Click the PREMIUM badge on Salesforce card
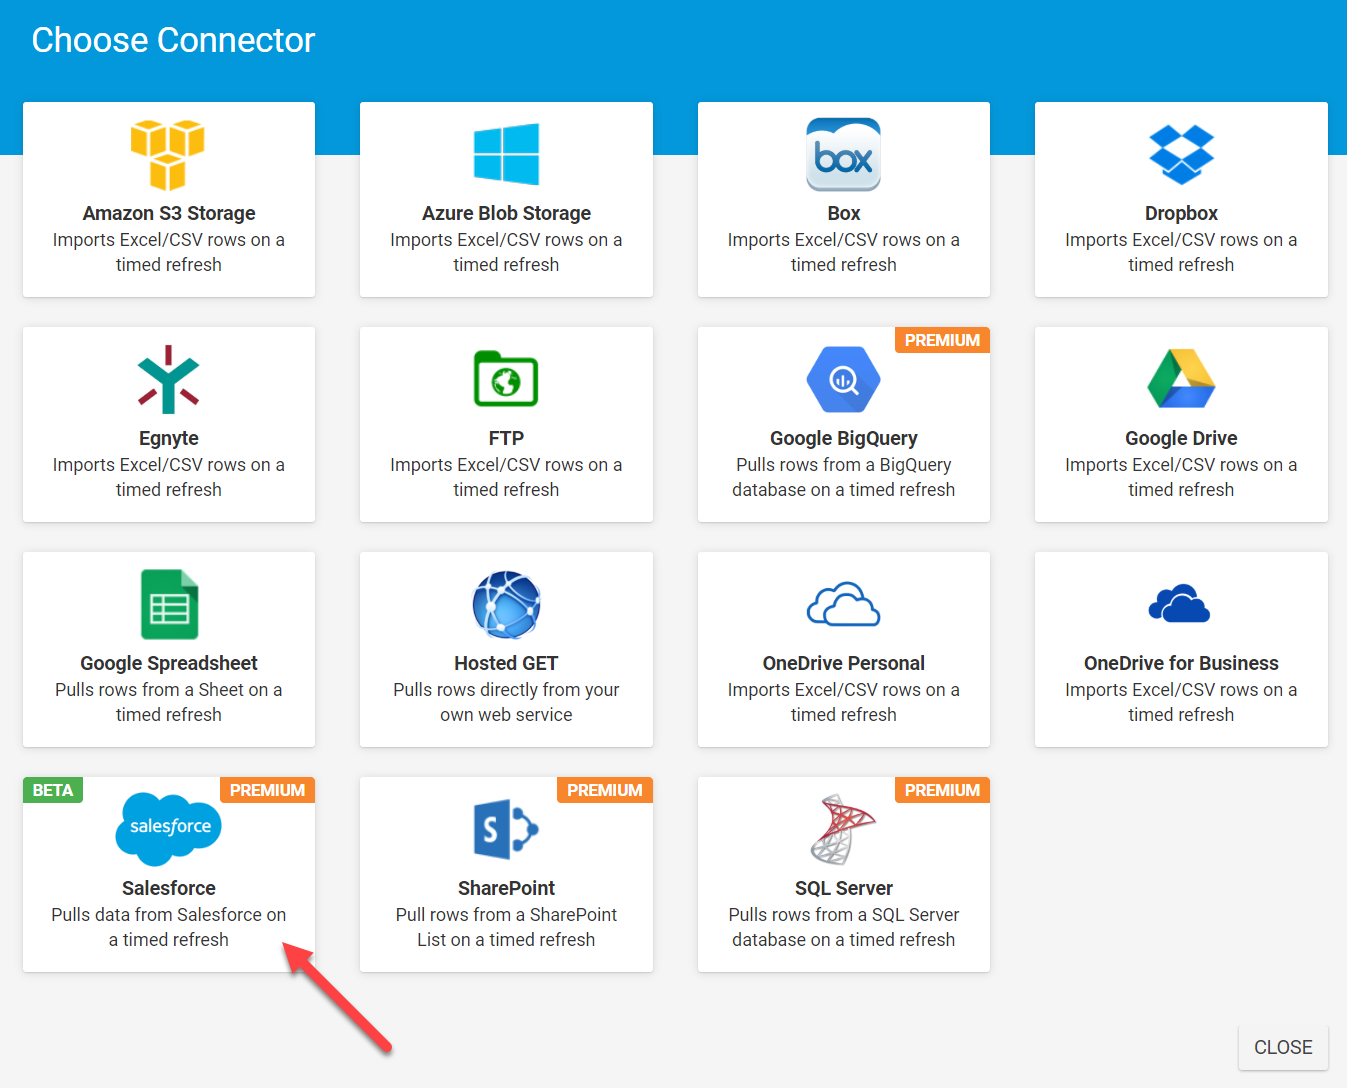Viewport: 1347px width, 1088px height. click(267, 790)
